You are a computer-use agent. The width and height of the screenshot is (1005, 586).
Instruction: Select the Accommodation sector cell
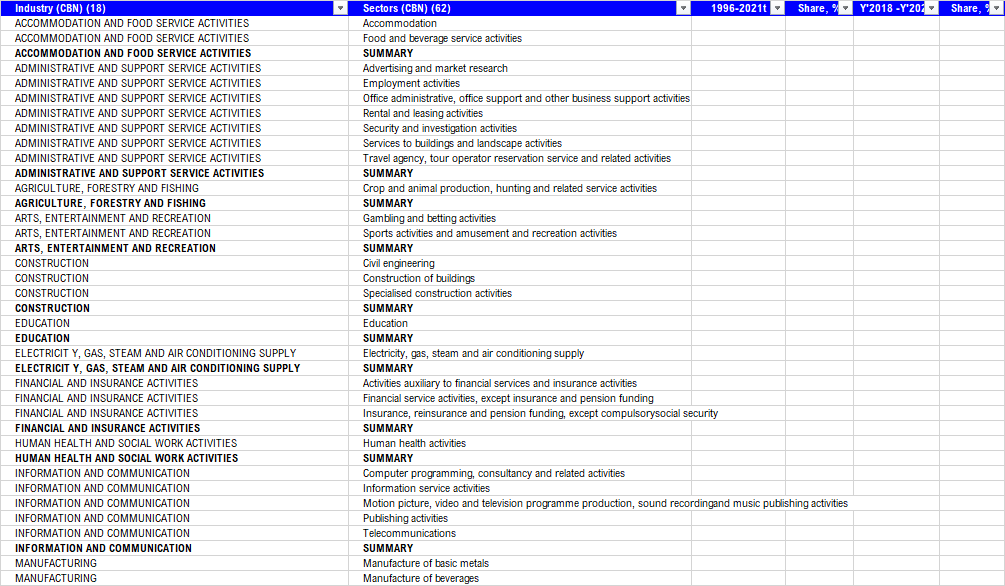click(520, 23)
